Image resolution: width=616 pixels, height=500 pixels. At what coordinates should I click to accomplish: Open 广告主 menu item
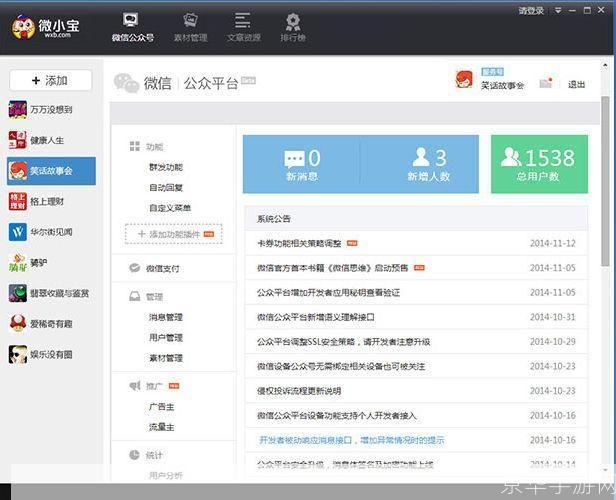[x=161, y=407]
